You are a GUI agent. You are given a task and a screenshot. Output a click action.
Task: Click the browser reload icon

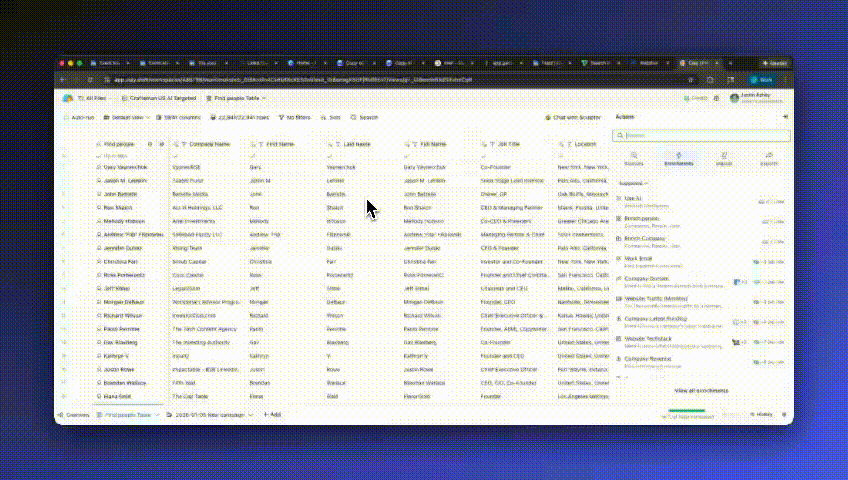coord(90,80)
